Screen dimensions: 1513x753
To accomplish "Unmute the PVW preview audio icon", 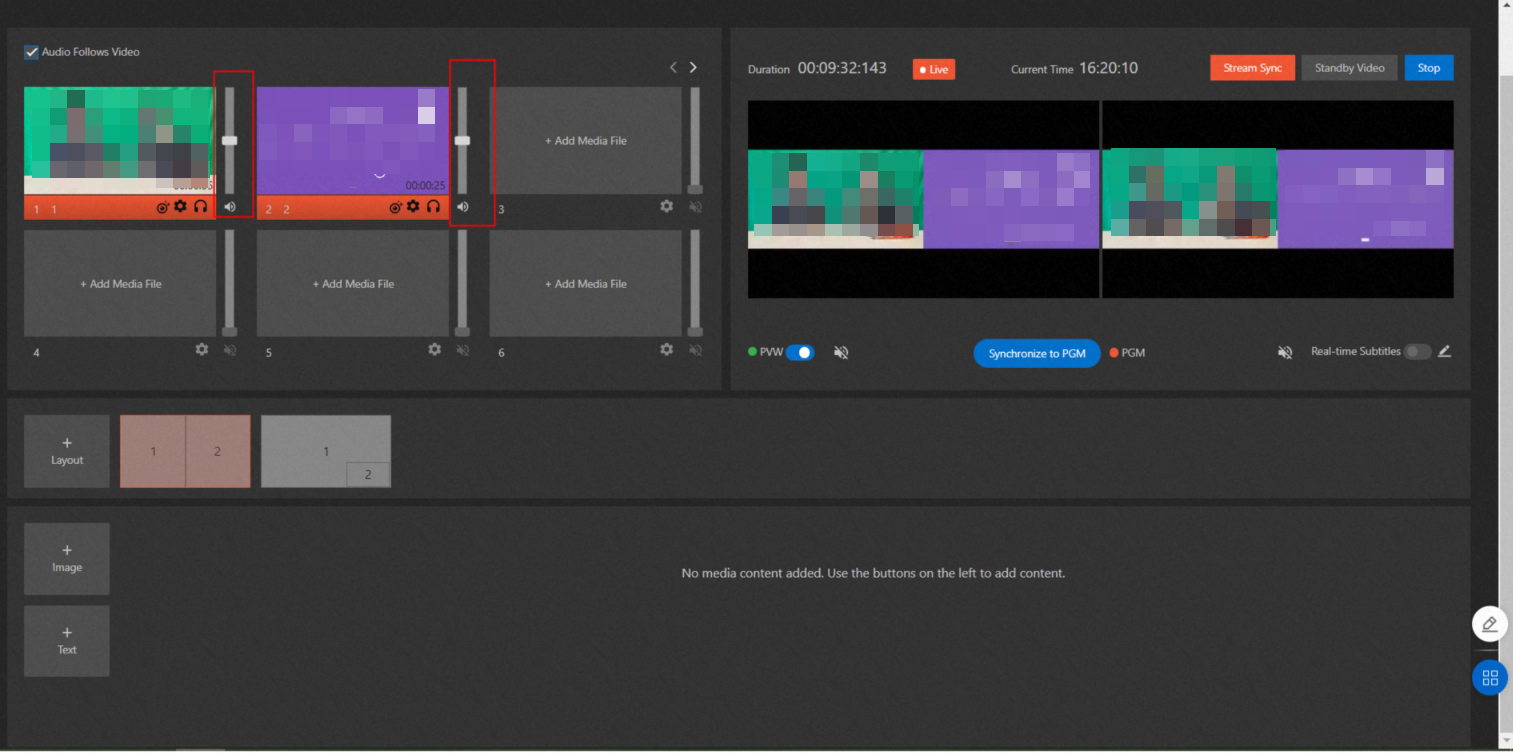I will pos(841,353).
